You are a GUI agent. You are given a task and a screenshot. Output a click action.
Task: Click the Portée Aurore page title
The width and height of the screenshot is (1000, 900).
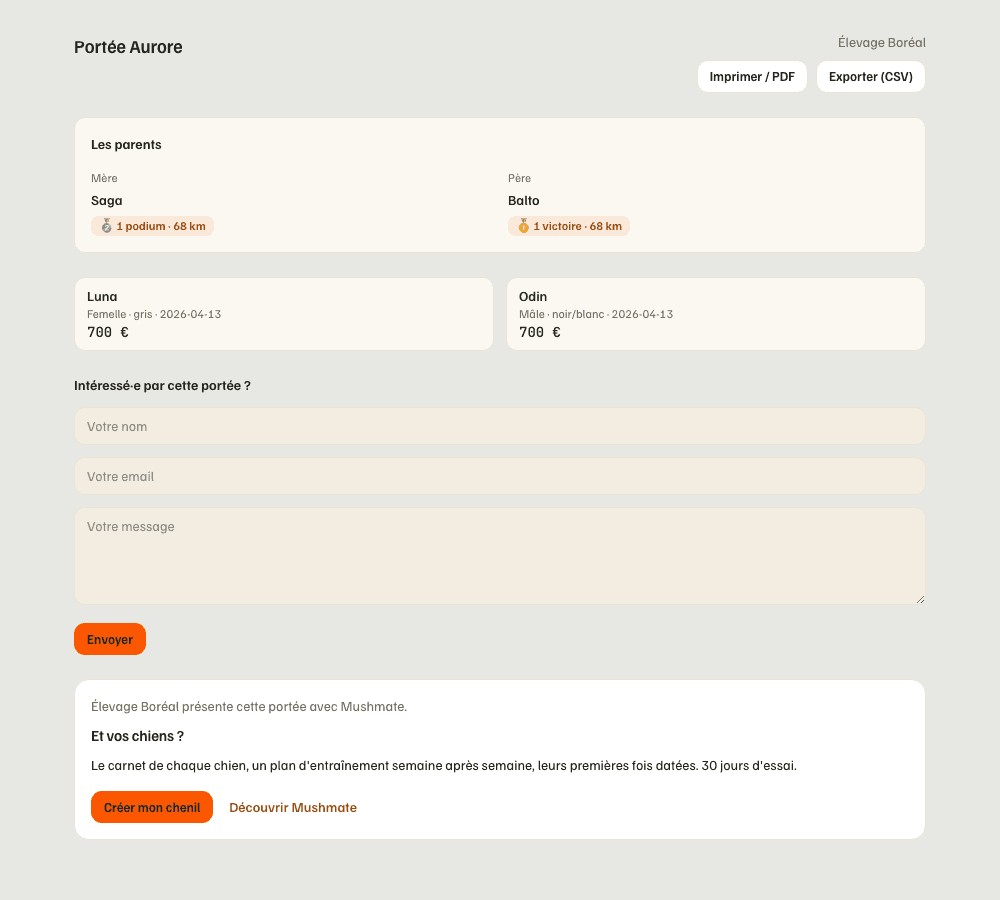point(128,47)
